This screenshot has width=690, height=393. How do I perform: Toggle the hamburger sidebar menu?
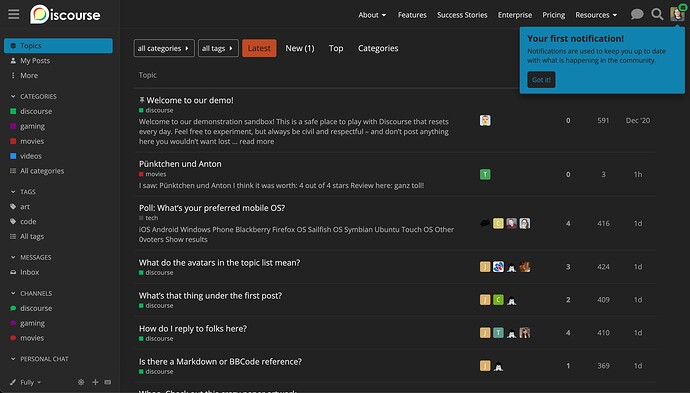click(x=14, y=14)
